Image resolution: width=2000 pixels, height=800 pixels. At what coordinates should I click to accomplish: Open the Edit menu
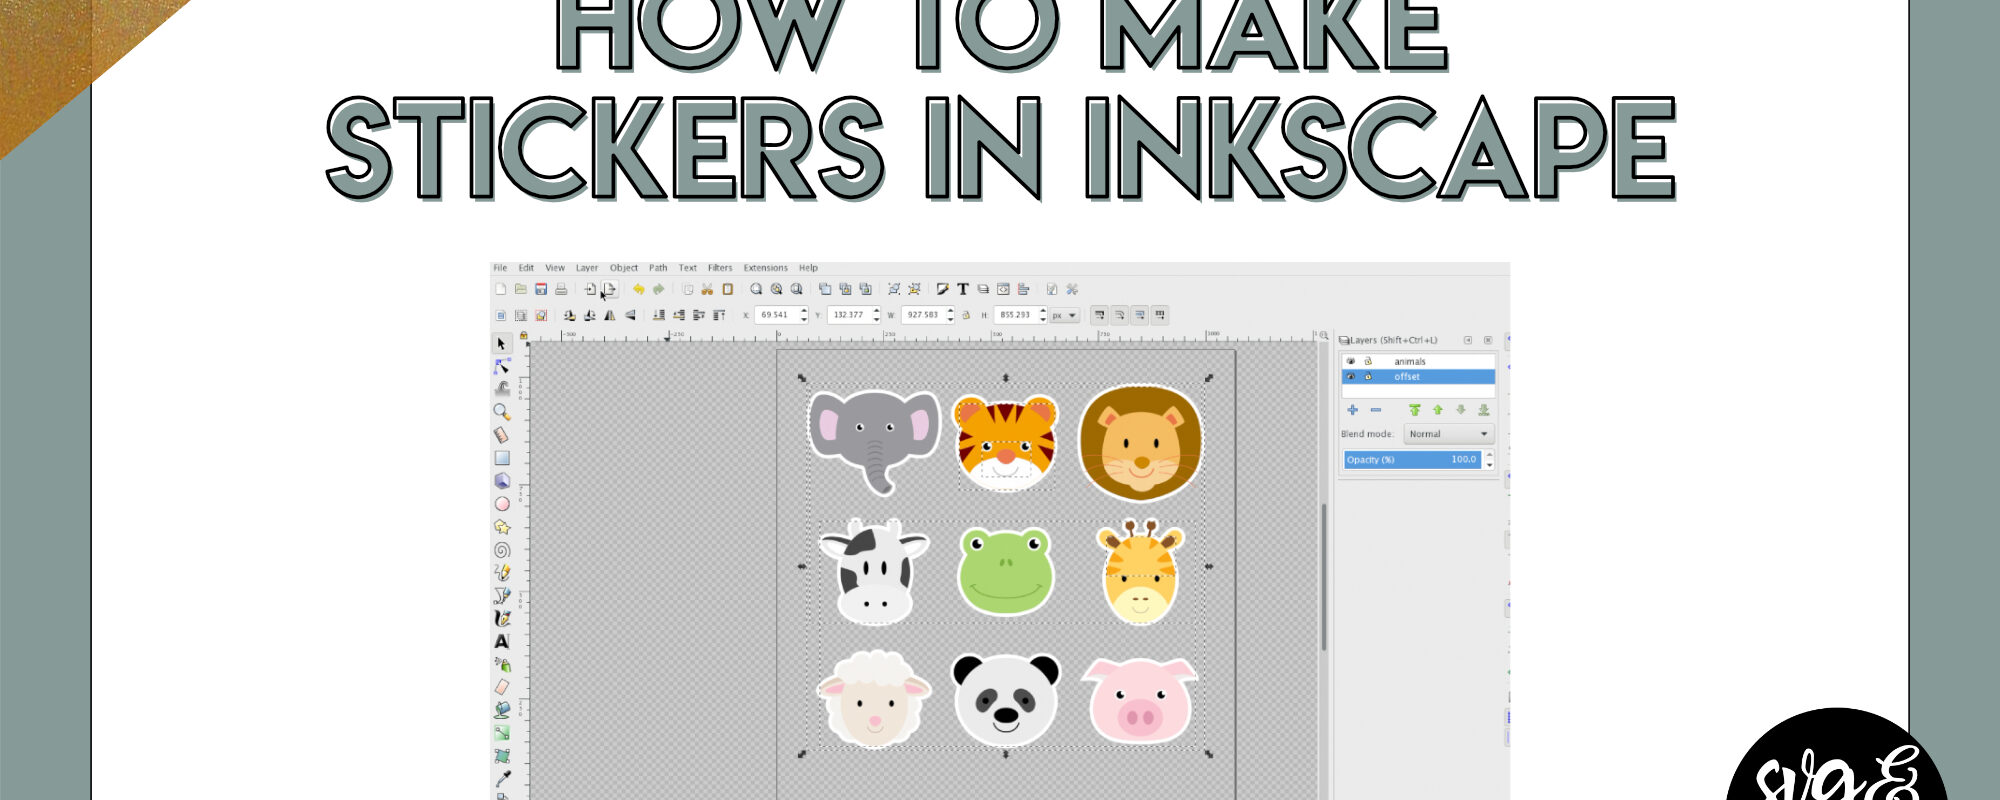pyautogui.click(x=526, y=268)
